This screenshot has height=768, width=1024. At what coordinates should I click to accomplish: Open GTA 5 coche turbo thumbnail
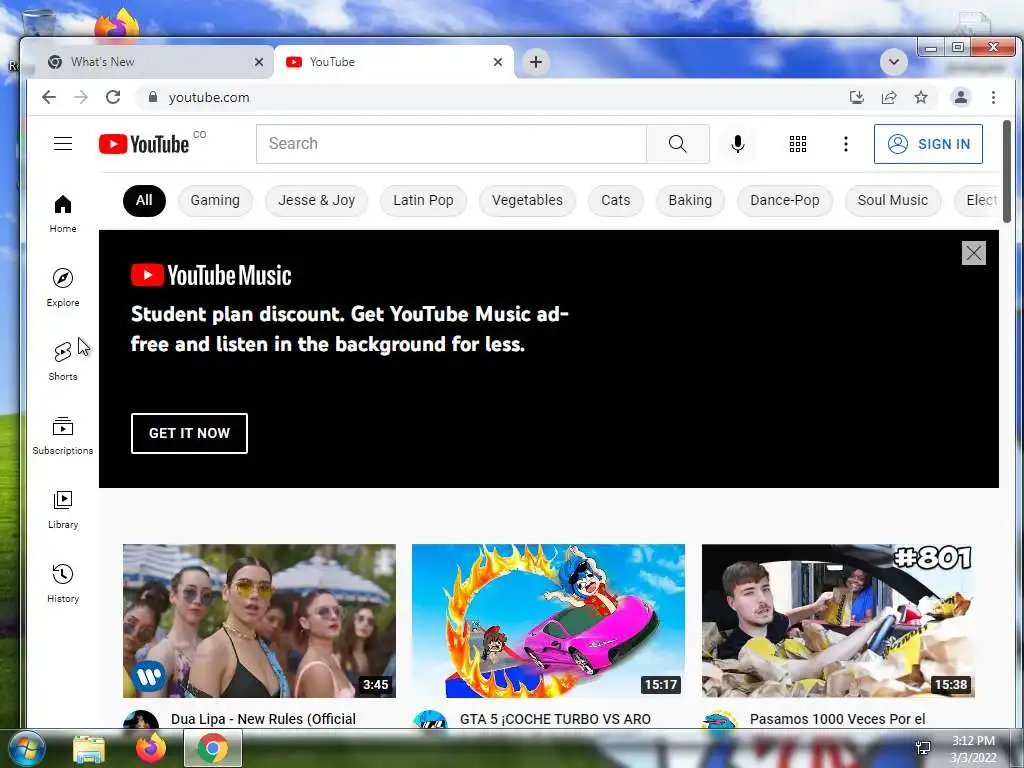click(549, 620)
